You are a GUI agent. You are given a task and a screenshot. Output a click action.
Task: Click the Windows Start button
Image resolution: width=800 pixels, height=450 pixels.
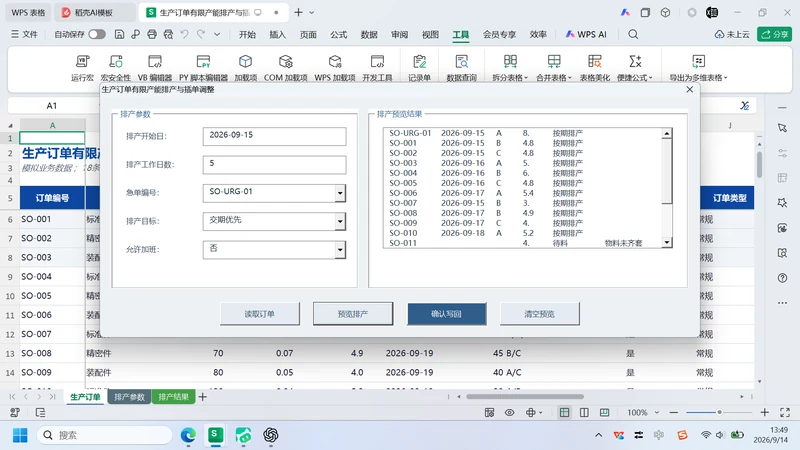pos(20,435)
